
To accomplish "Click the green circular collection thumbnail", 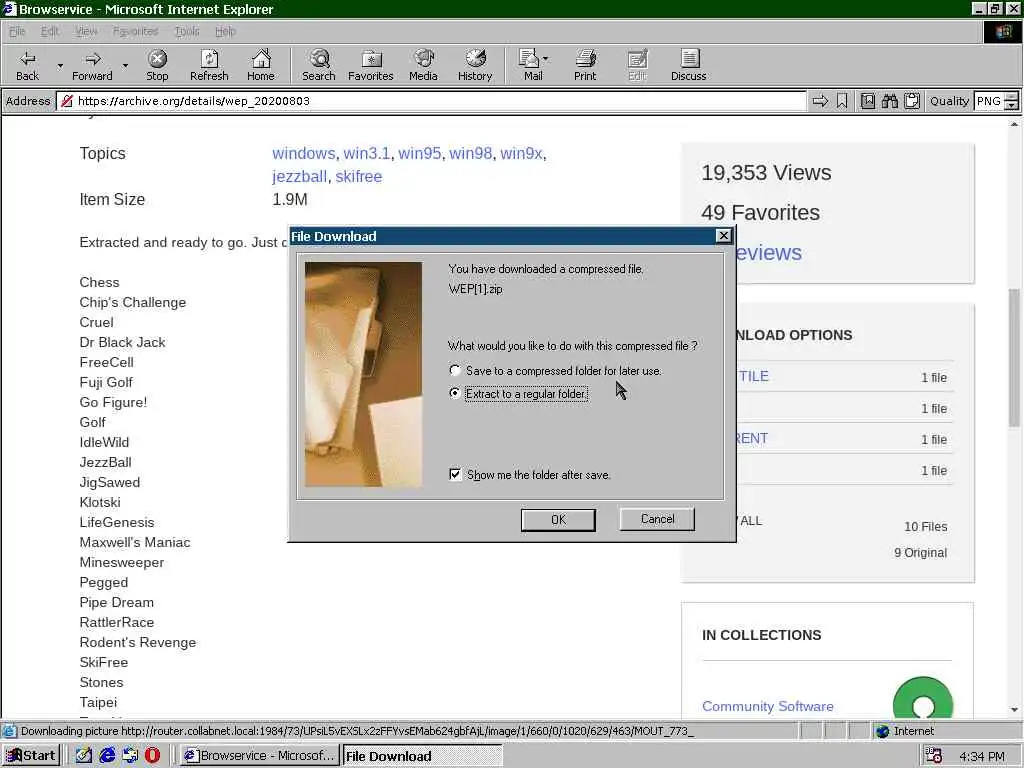I will click(x=923, y=698).
